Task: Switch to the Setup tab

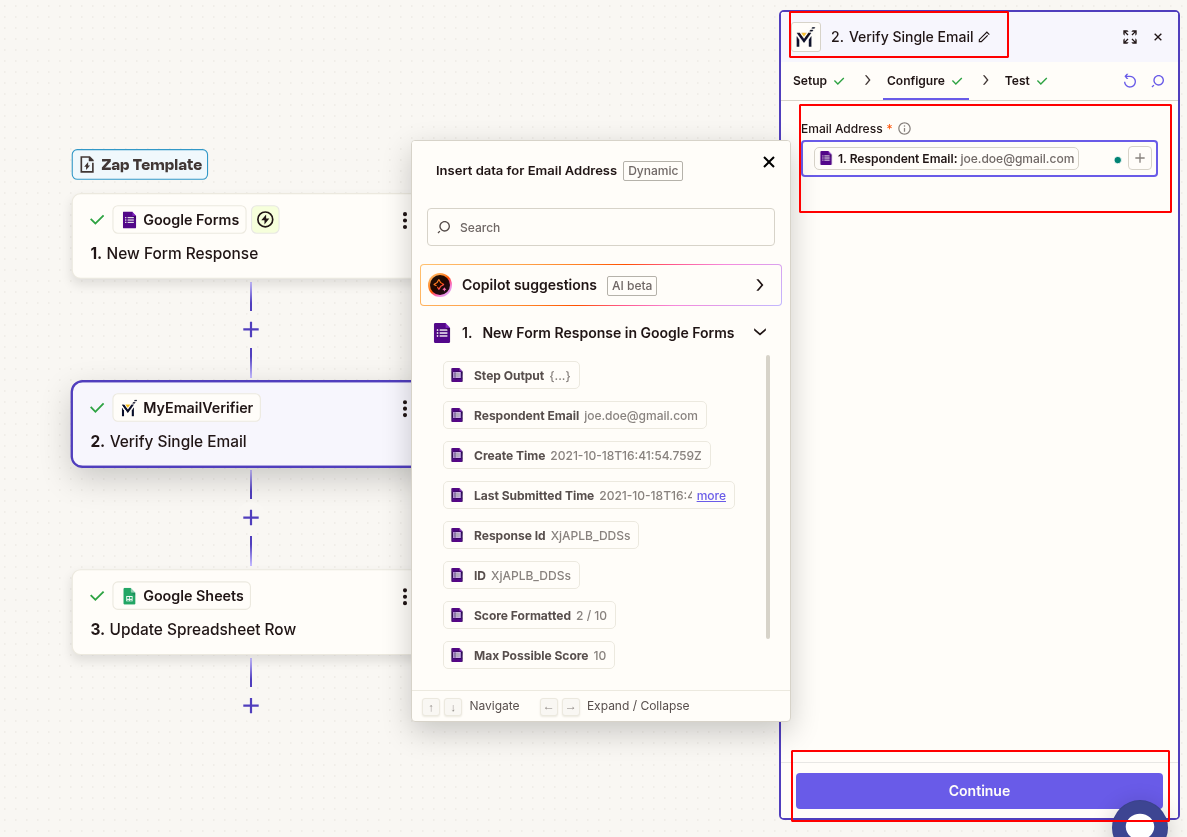Action: pos(811,80)
